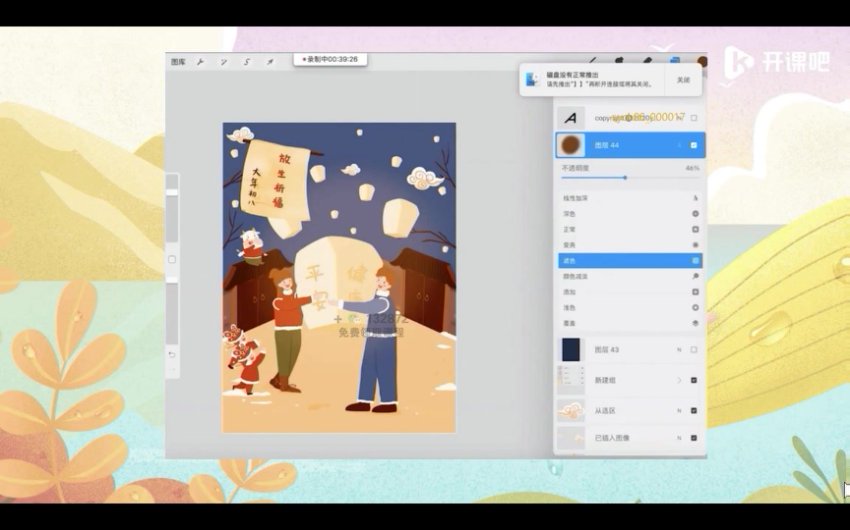Screen dimensions: 850x530
Task: Collapse blend mode list on 图层 44
Action: 680,145
